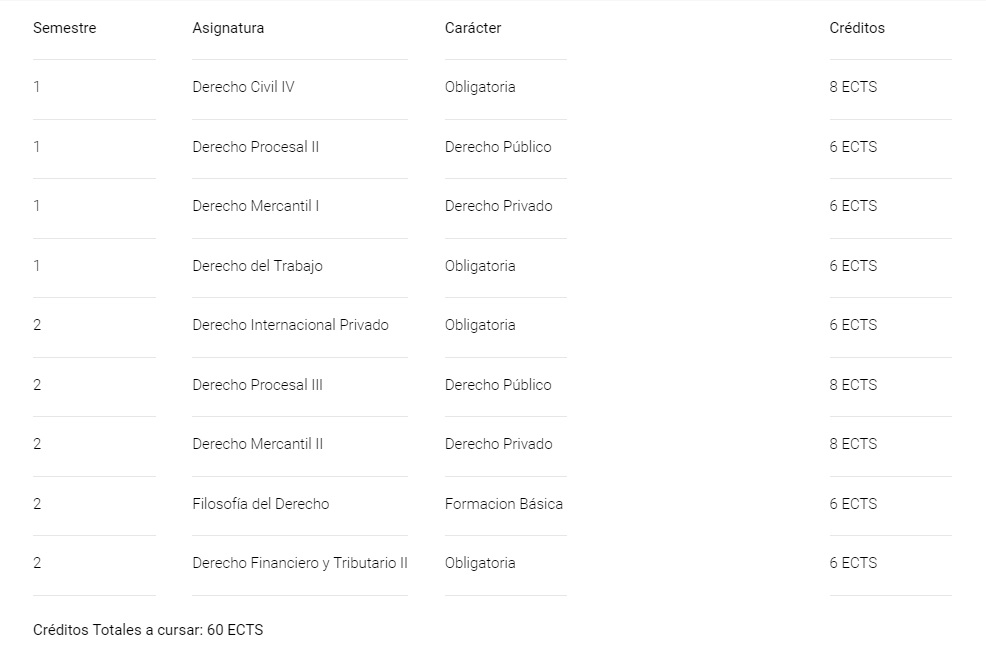Click the 8 ECTS credits for Derecho Civil IV
The image size is (986, 657).
[853, 87]
